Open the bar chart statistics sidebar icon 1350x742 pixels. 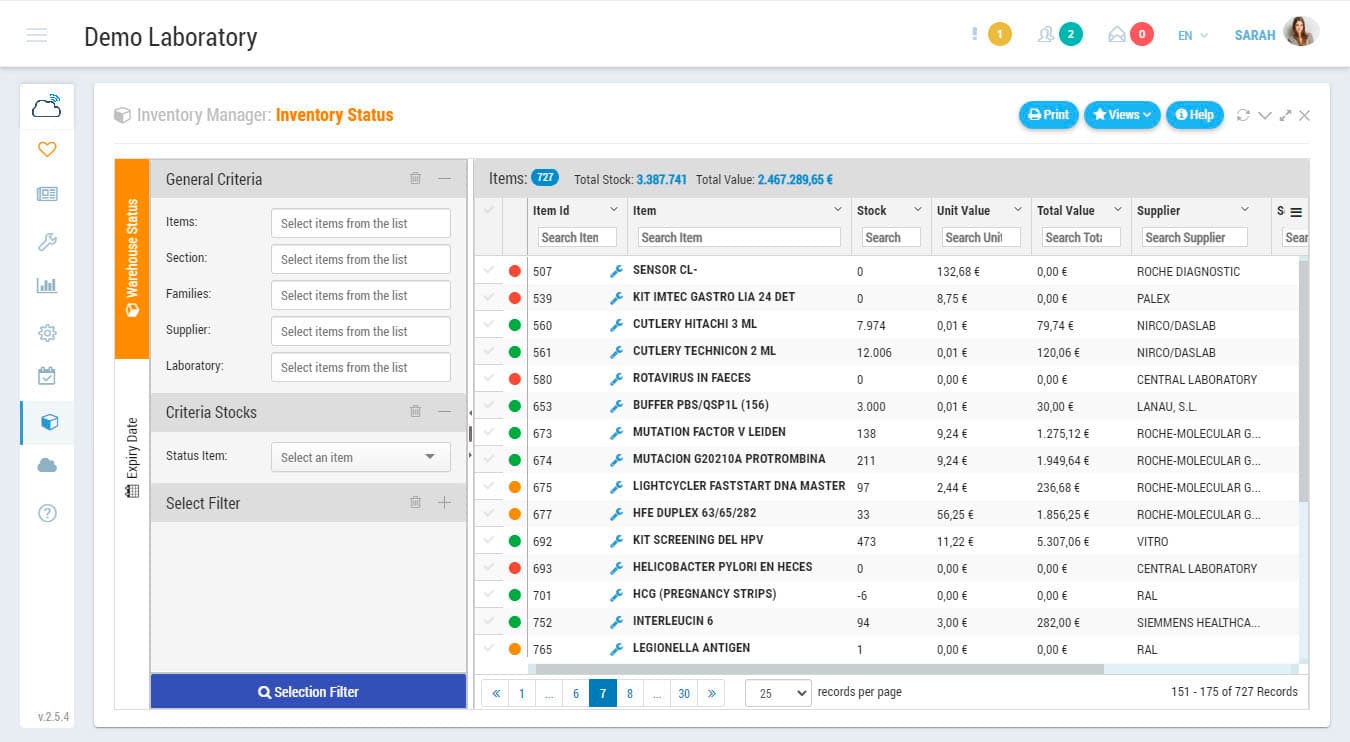47,285
